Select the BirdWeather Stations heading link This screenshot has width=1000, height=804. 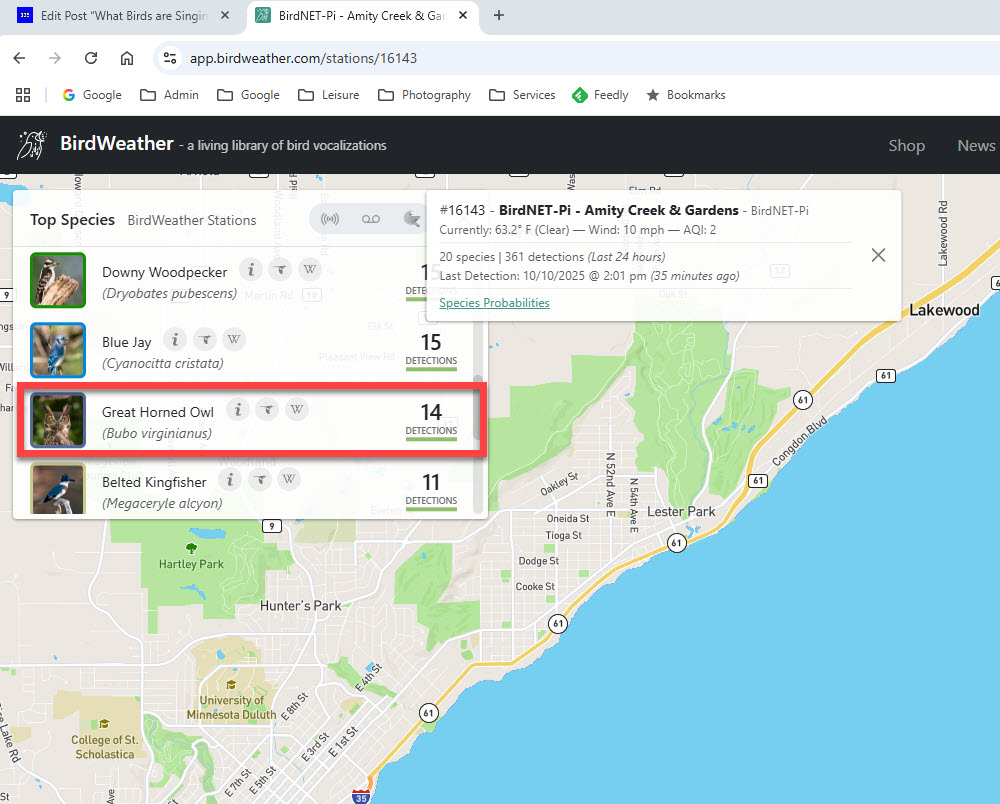pos(192,220)
